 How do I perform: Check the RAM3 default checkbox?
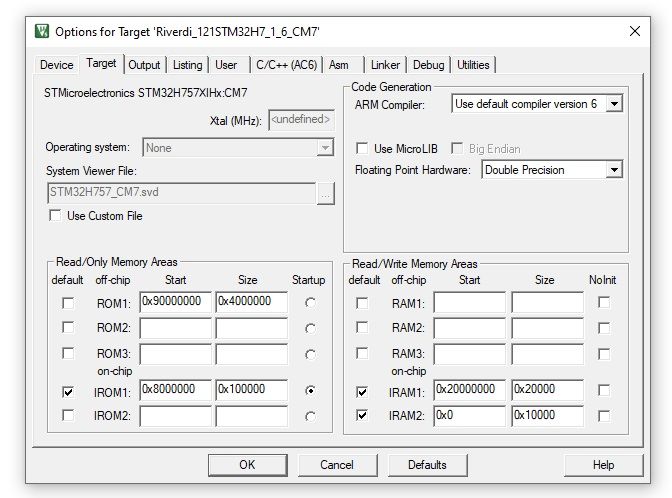click(362, 353)
